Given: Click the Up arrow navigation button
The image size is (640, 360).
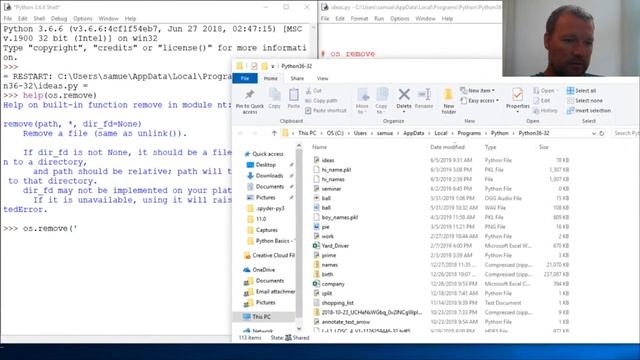Looking at the screenshot, I should point(274,133).
